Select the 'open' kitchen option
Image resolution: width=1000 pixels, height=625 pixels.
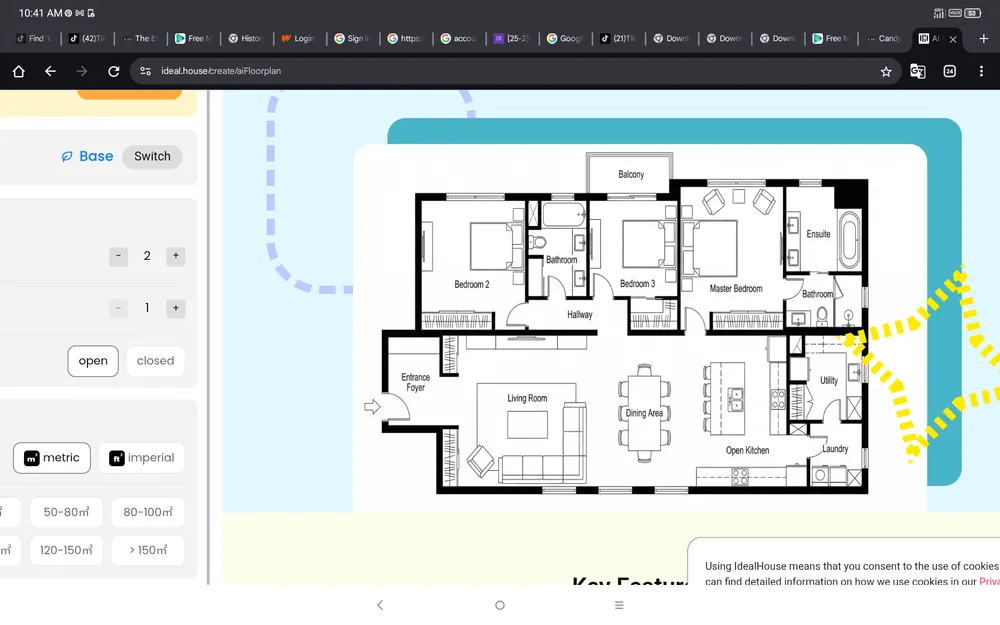point(93,361)
